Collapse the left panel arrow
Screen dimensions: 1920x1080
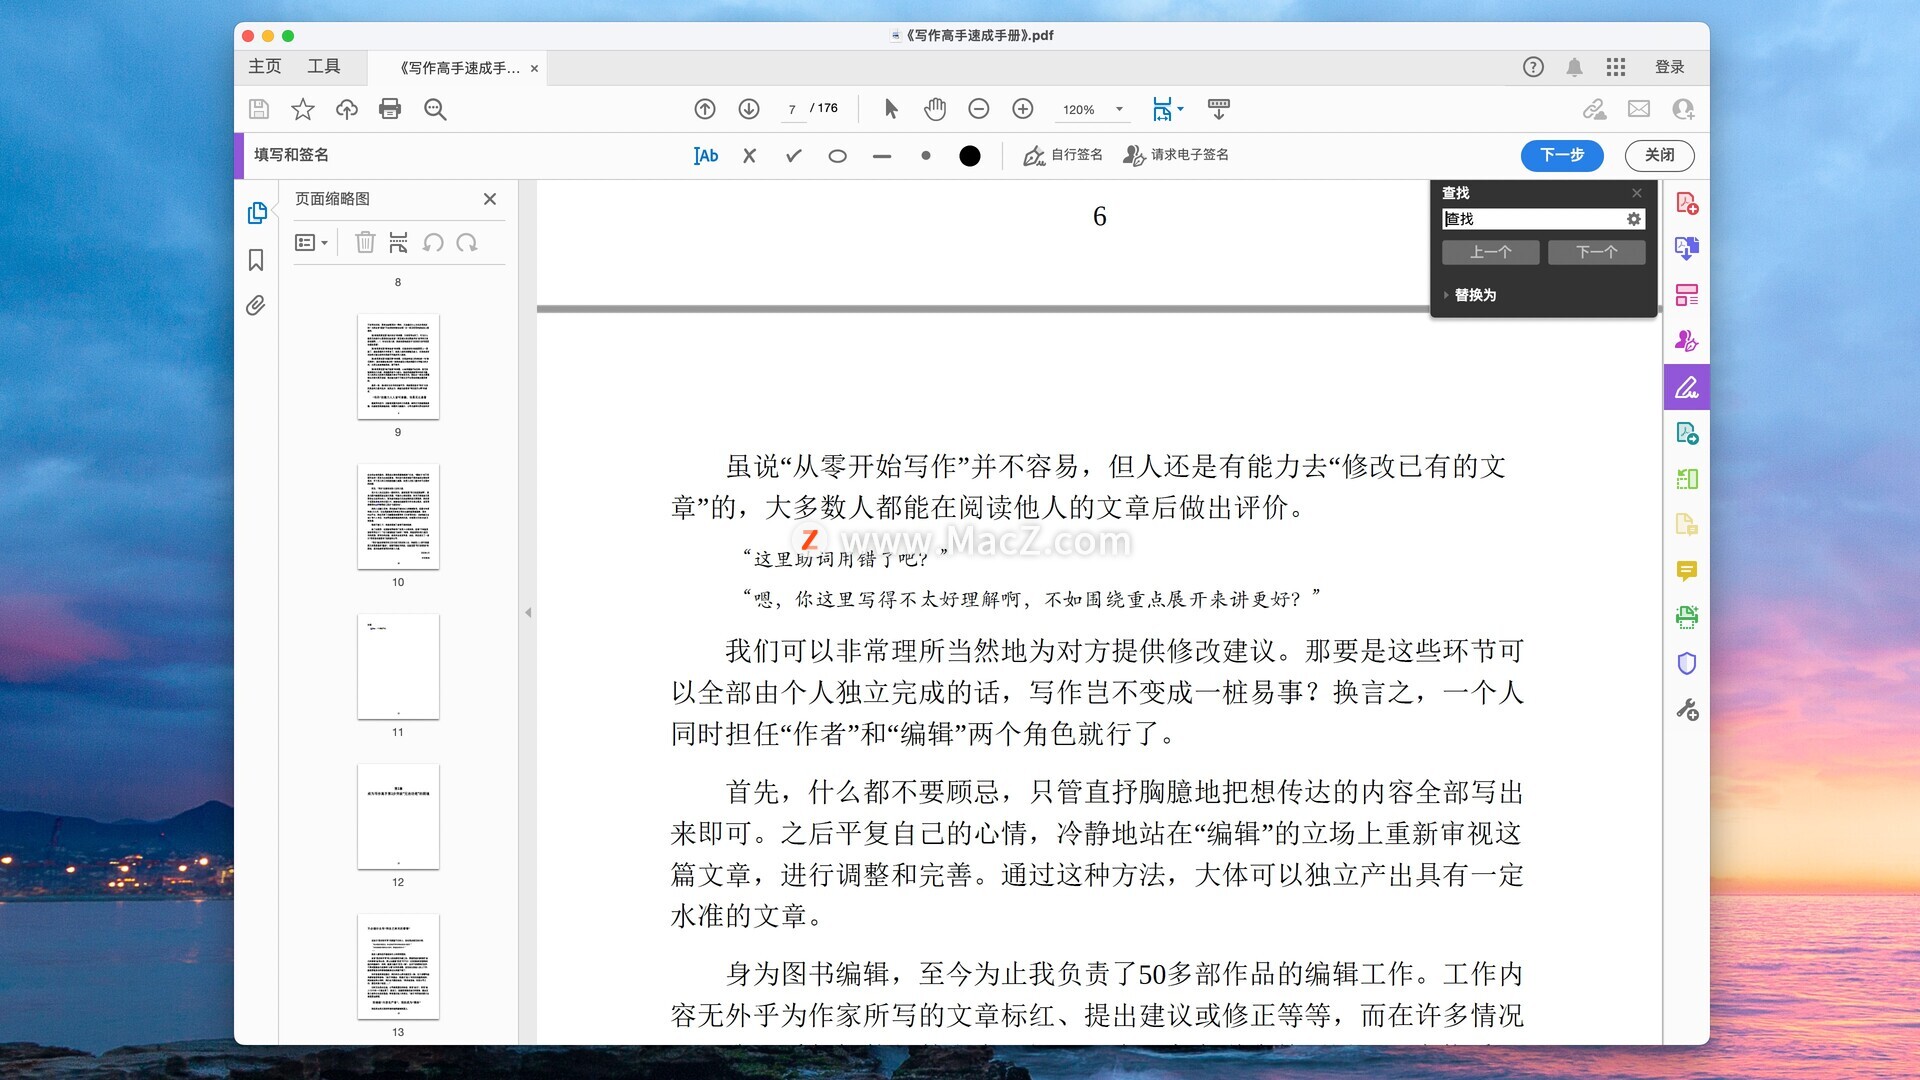click(528, 612)
